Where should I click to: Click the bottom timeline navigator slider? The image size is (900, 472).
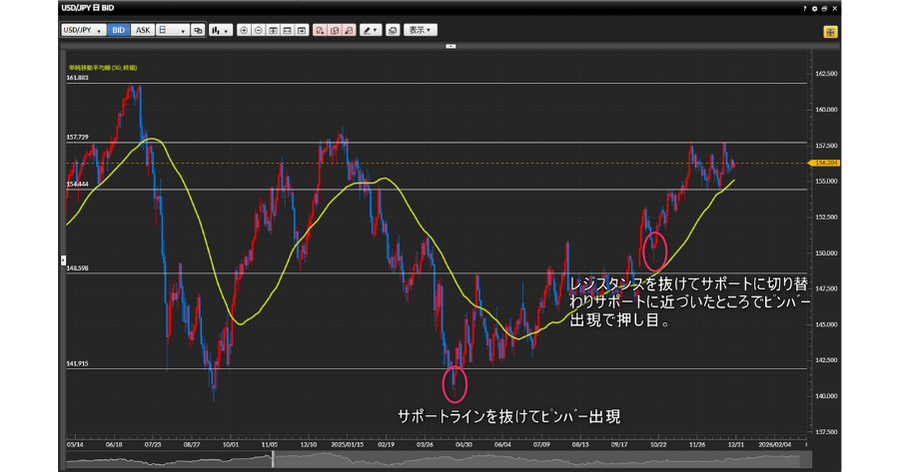click(x=272, y=459)
